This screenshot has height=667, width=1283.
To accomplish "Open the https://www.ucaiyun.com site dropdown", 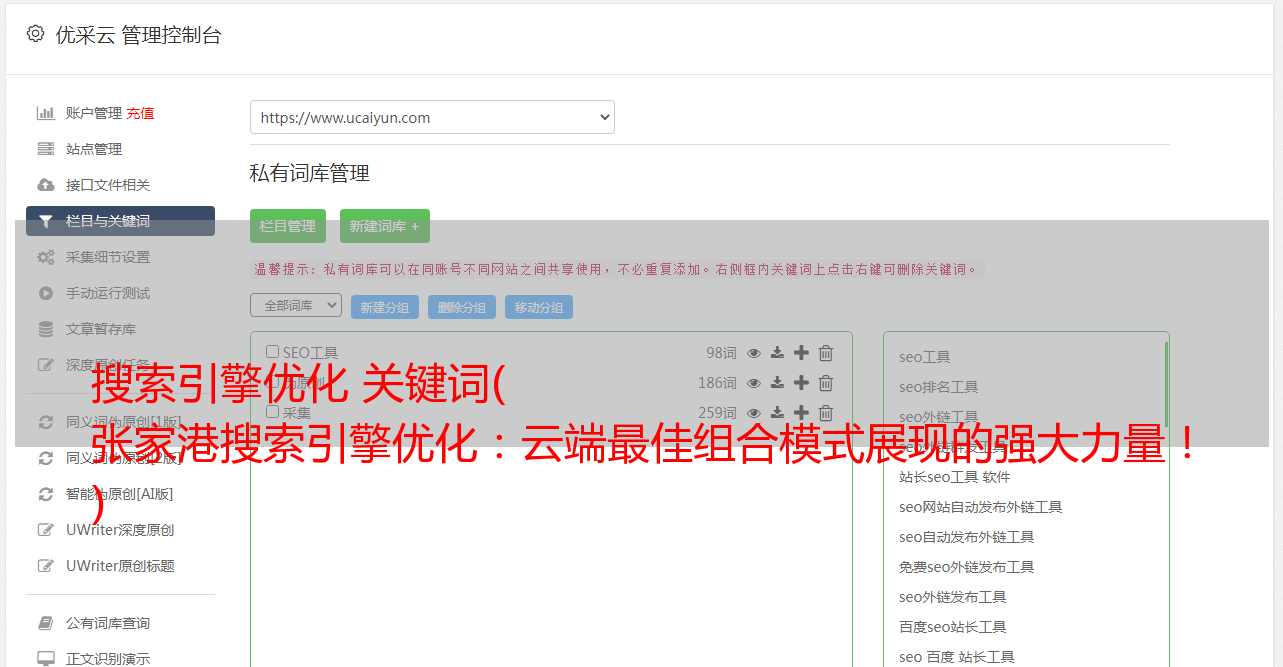I will (432, 117).
